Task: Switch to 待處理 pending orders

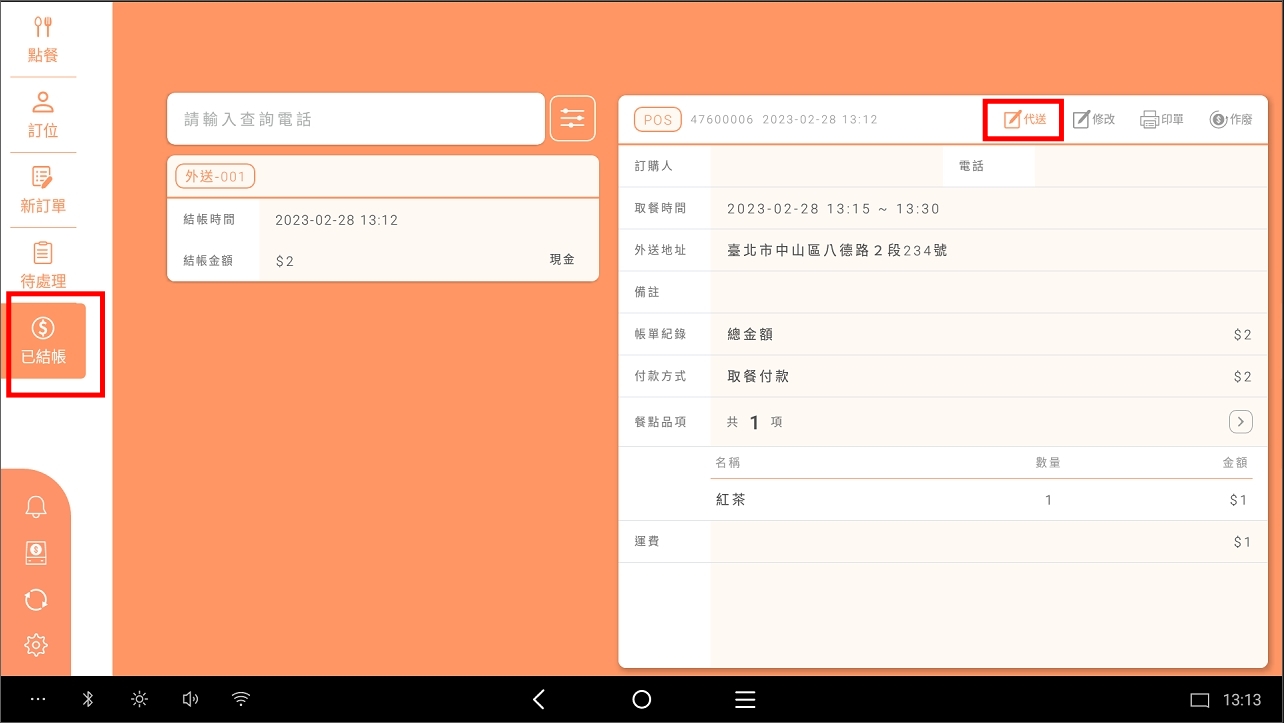Action: (43, 265)
